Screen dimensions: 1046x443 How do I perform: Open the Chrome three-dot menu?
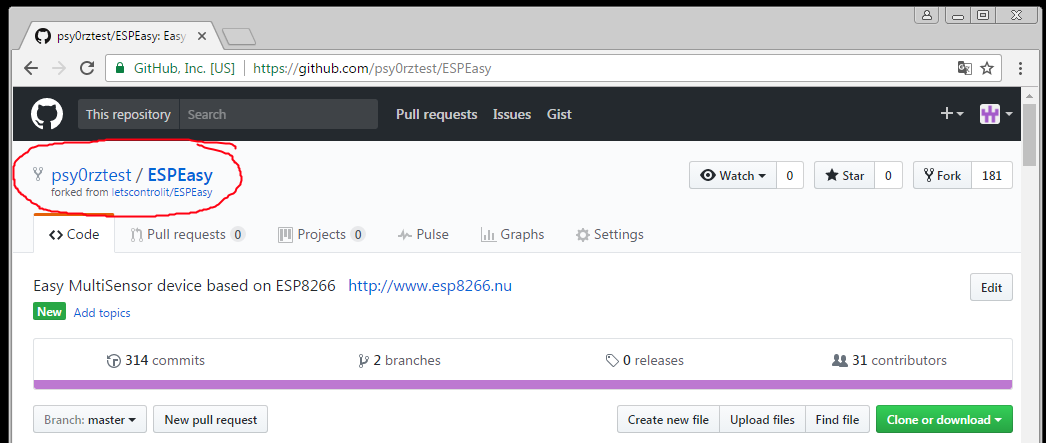pyautogui.click(x=1021, y=68)
